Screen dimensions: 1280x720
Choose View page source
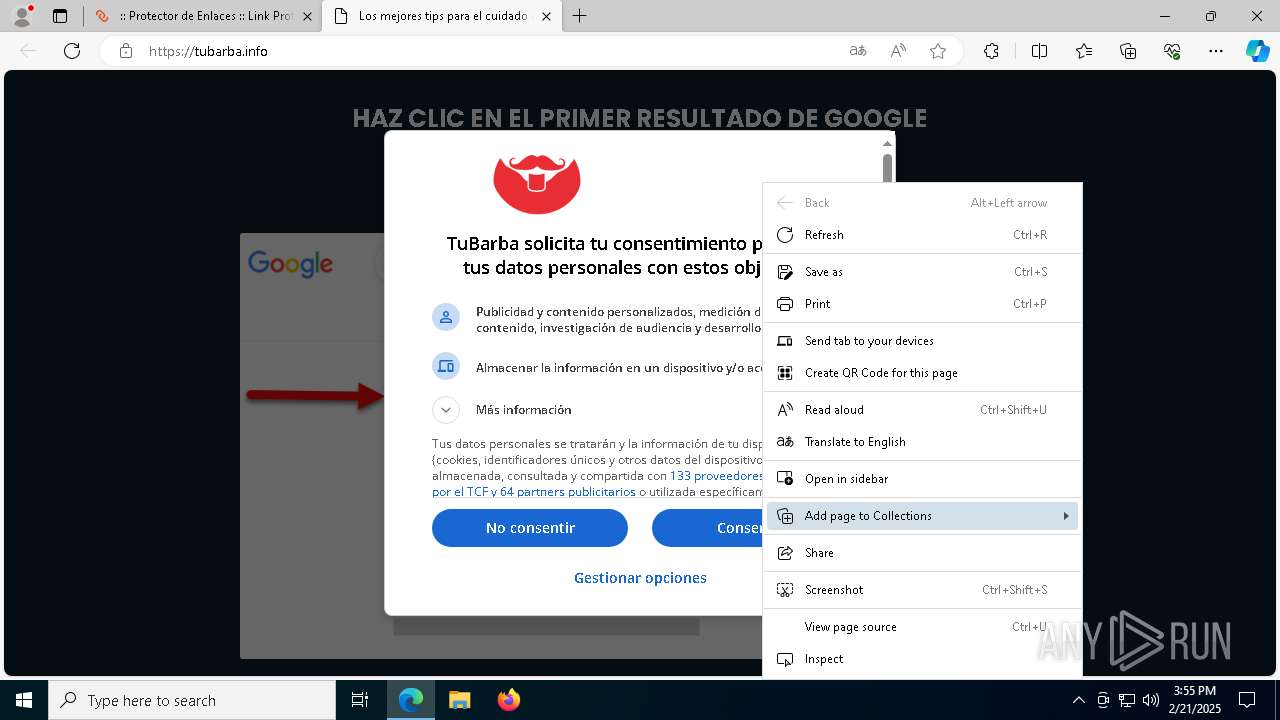click(922, 627)
